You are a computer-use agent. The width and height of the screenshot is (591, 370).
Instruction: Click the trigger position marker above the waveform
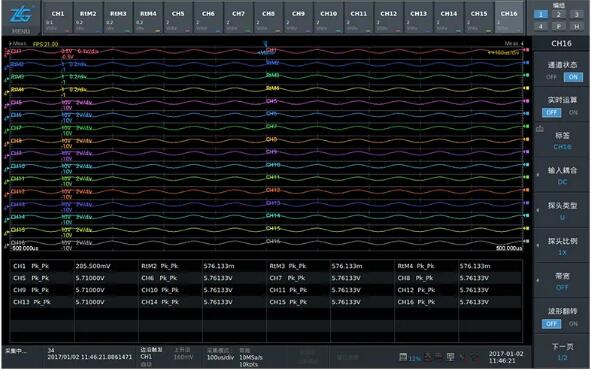[x=265, y=44]
